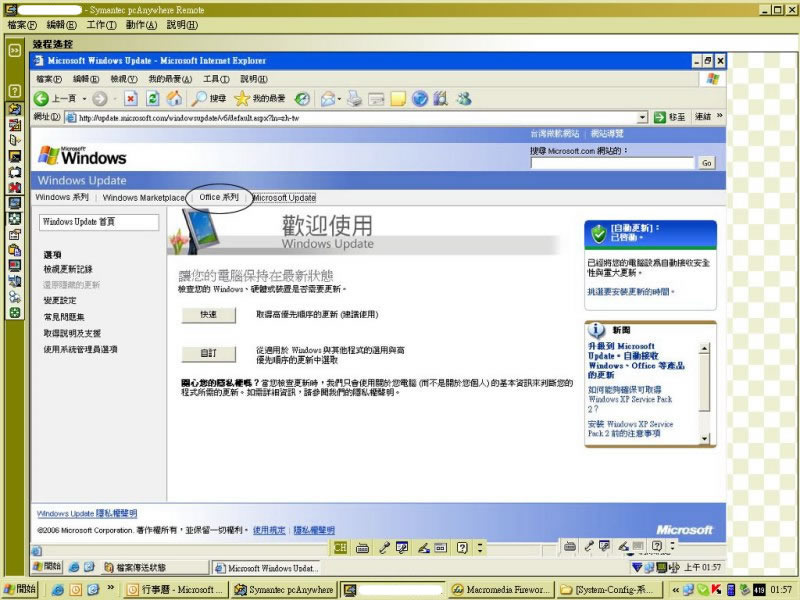The height and width of the screenshot is (600, 800).
Task: Click the Go search button
Action: click(707, 163)
